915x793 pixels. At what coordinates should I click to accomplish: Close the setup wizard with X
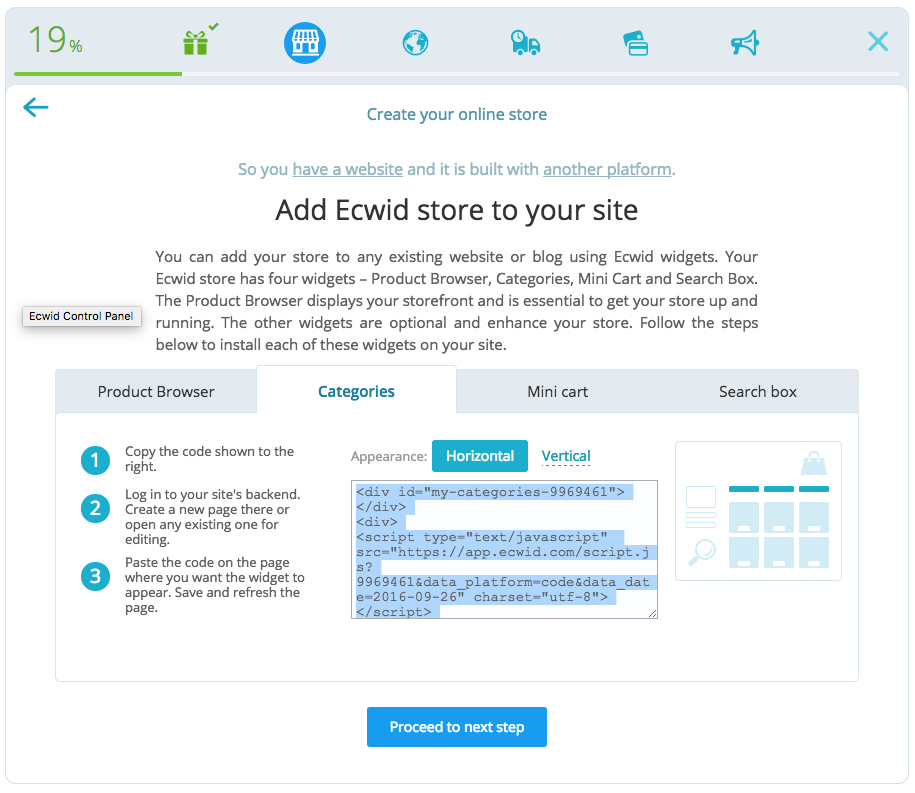[878, 41]
